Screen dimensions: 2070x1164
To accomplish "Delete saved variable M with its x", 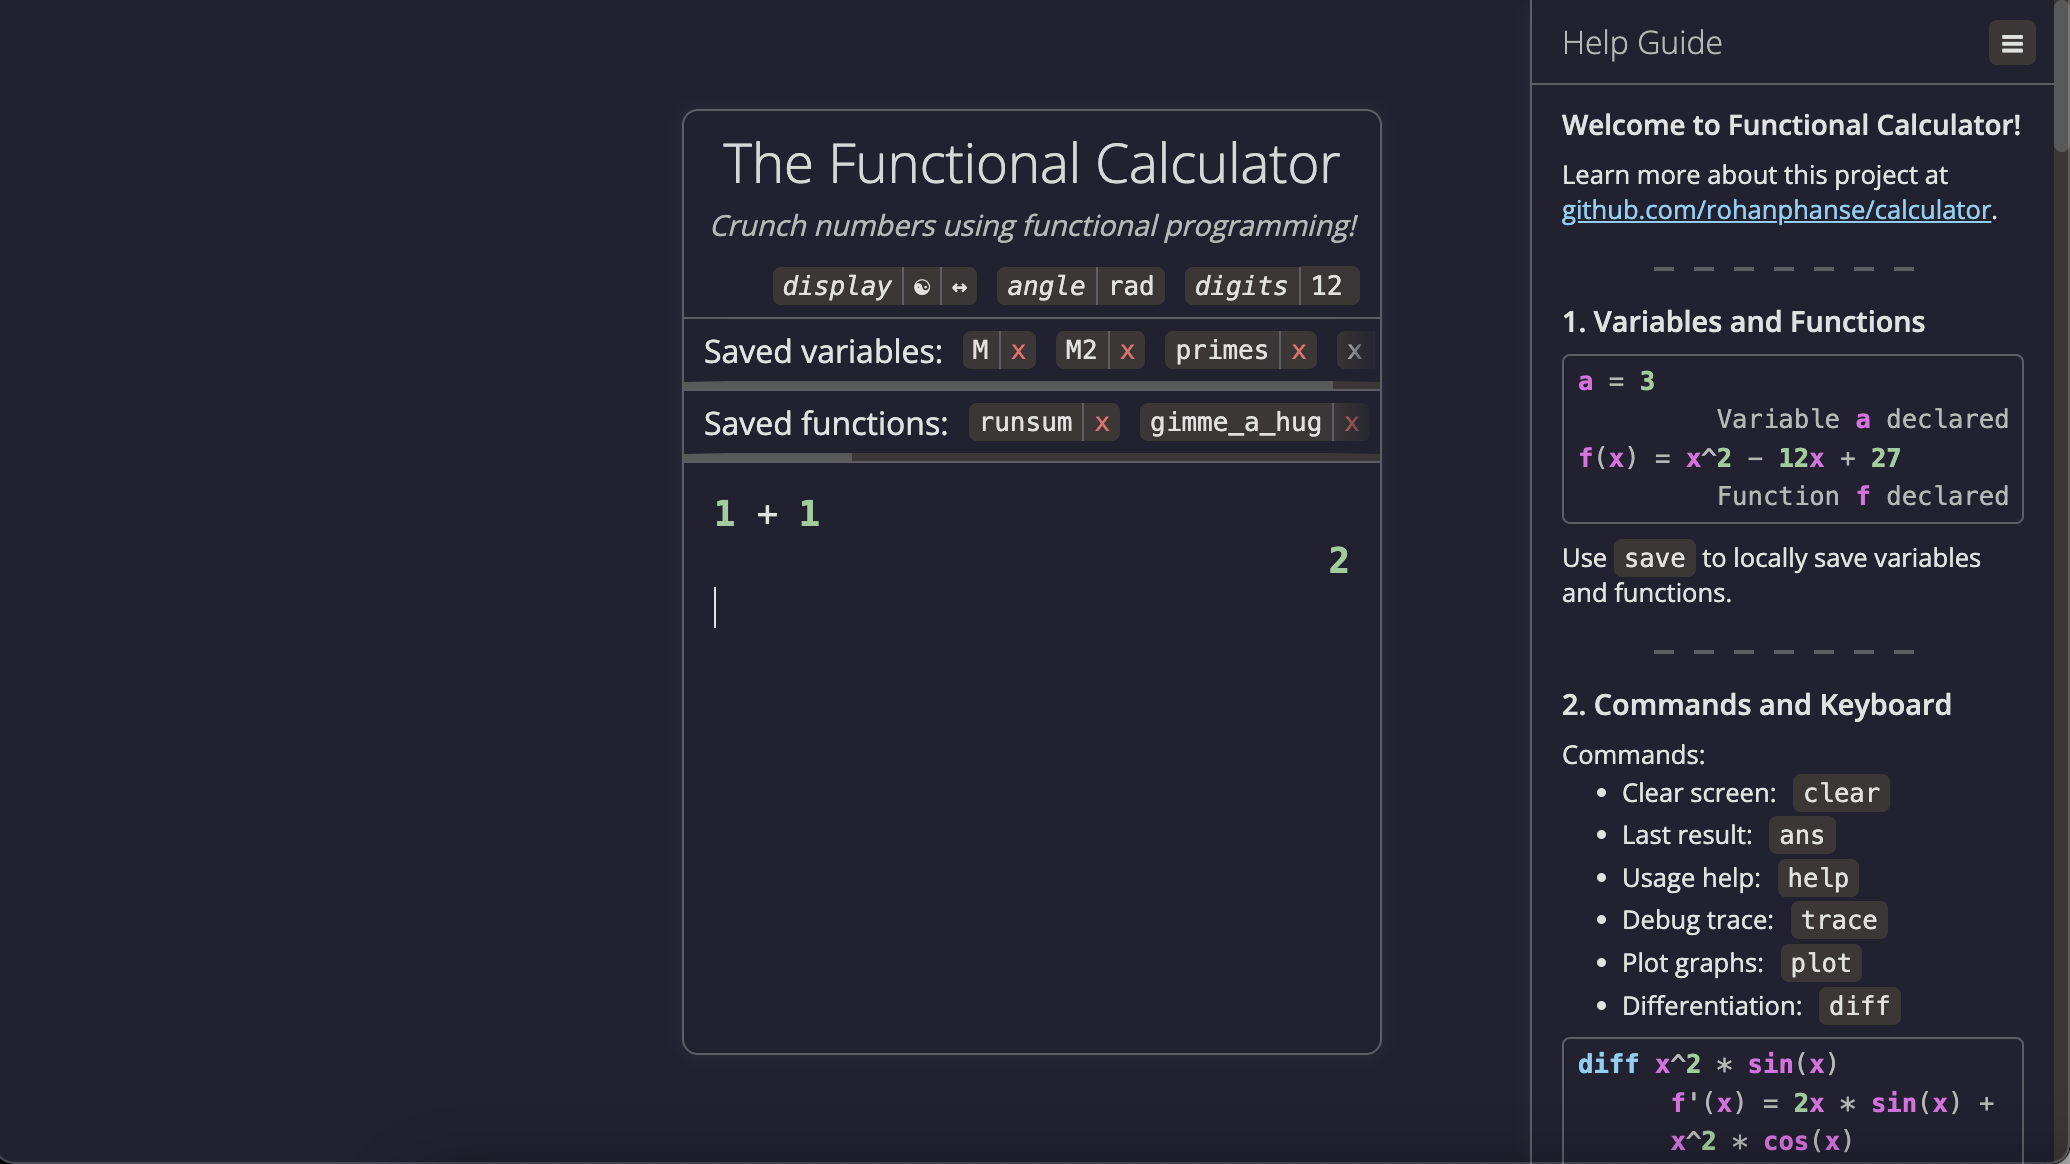I will click(1018, 351).
